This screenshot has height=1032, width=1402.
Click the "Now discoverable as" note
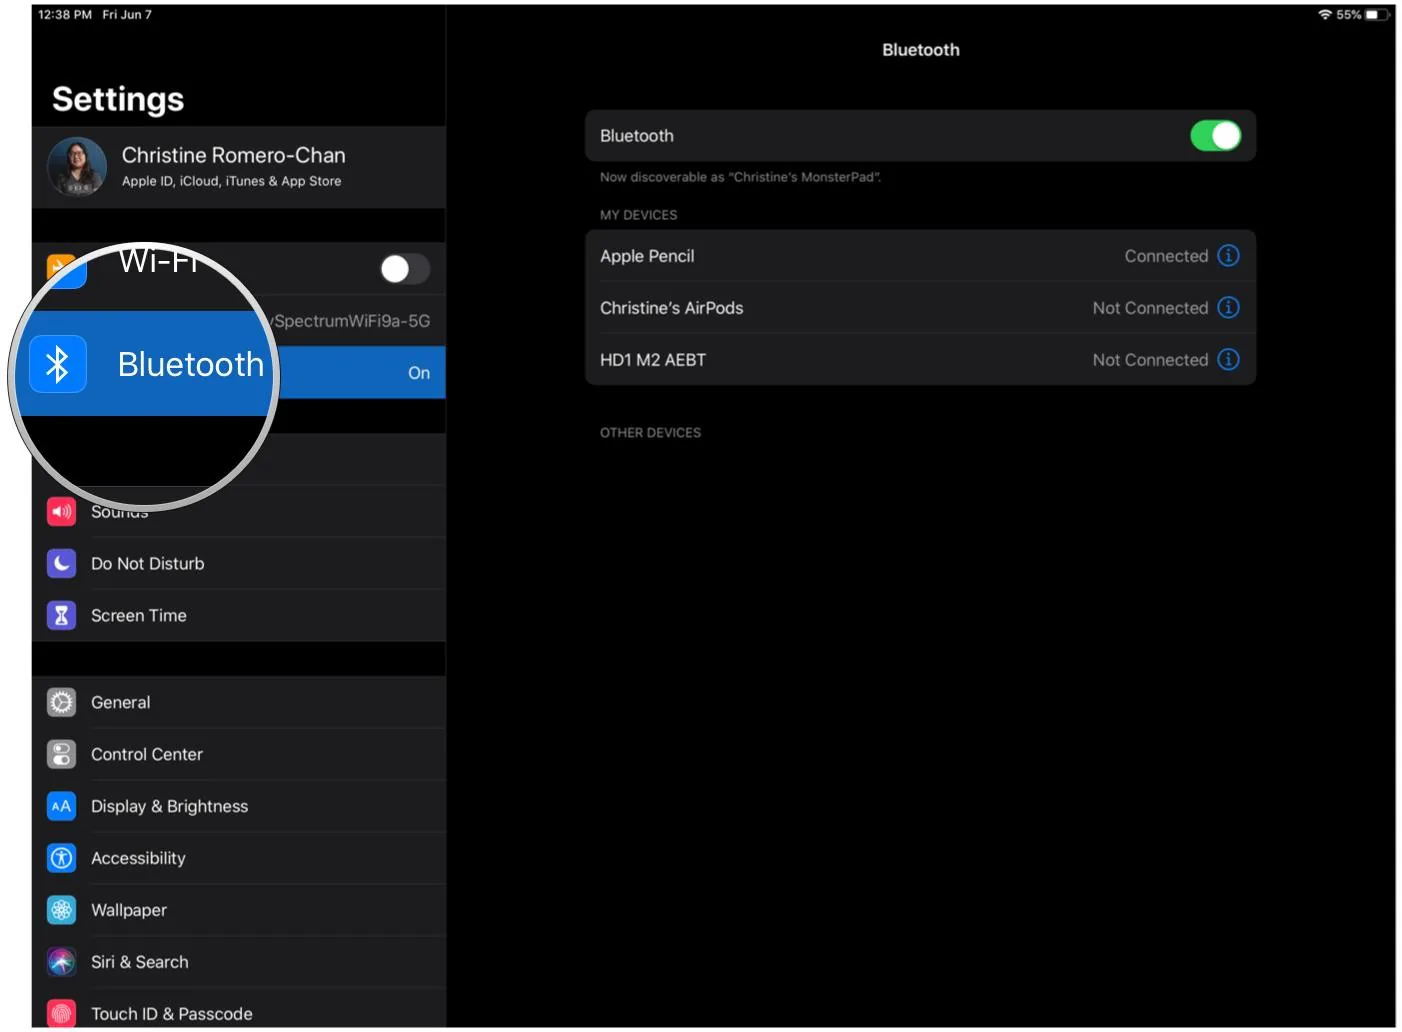(x=740, y=177)
